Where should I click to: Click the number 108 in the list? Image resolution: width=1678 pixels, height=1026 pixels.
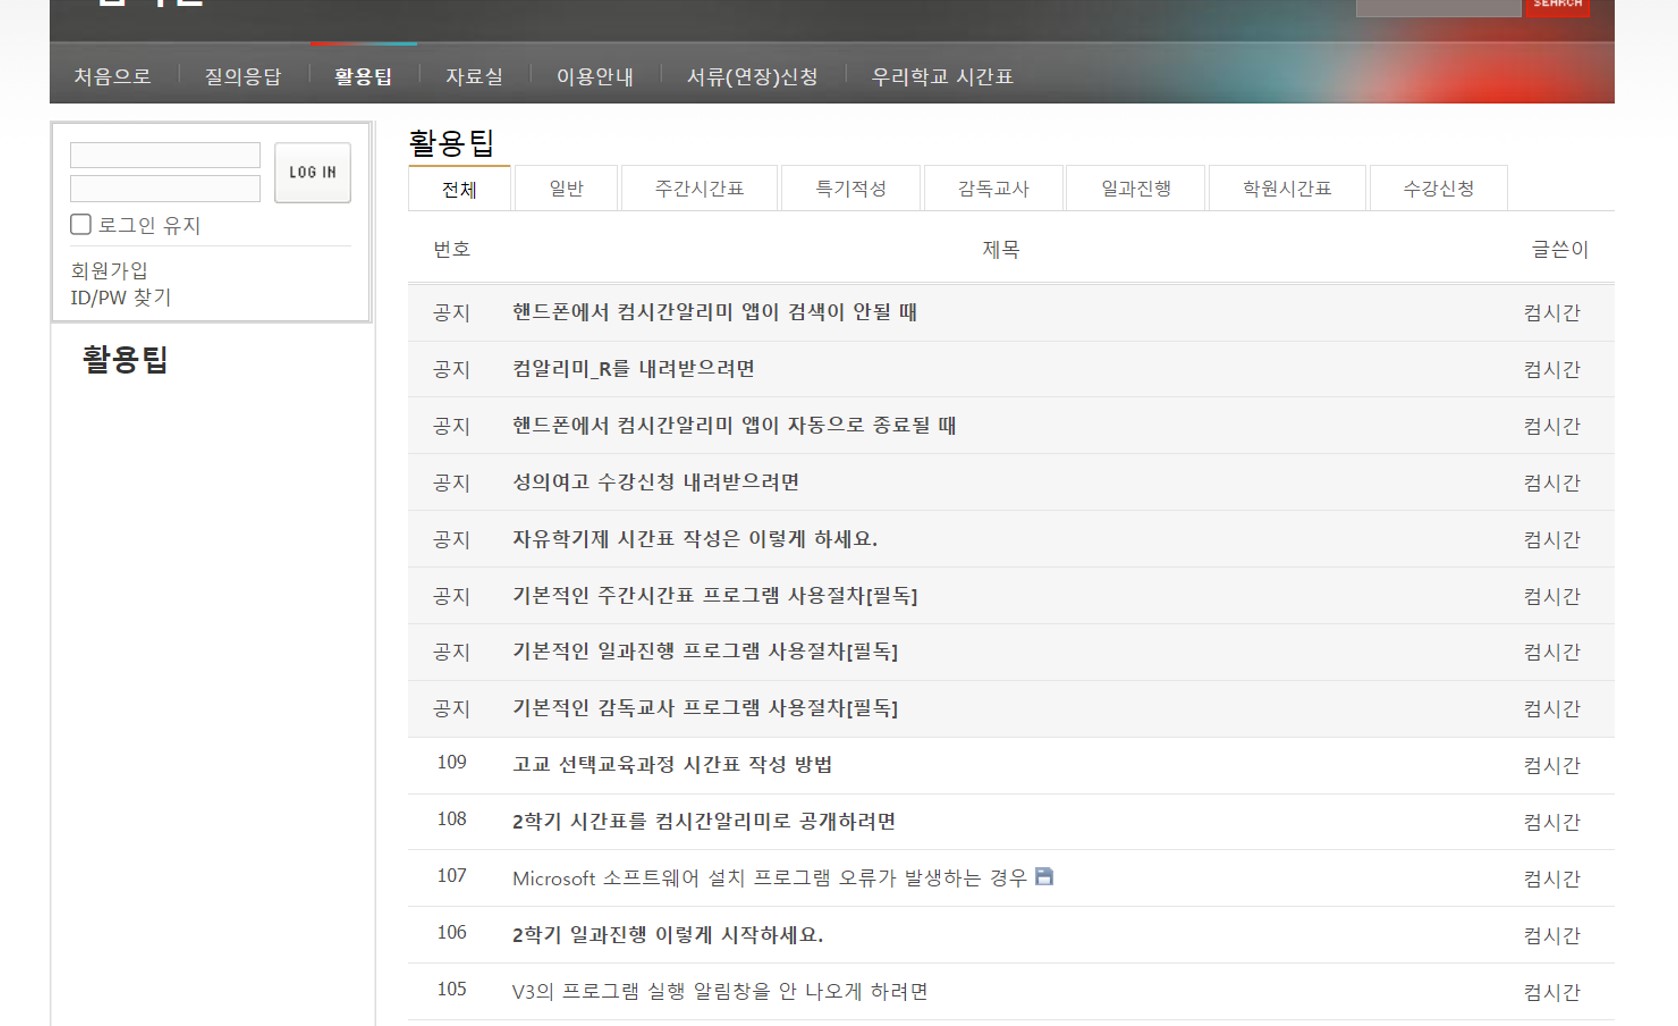452,819
